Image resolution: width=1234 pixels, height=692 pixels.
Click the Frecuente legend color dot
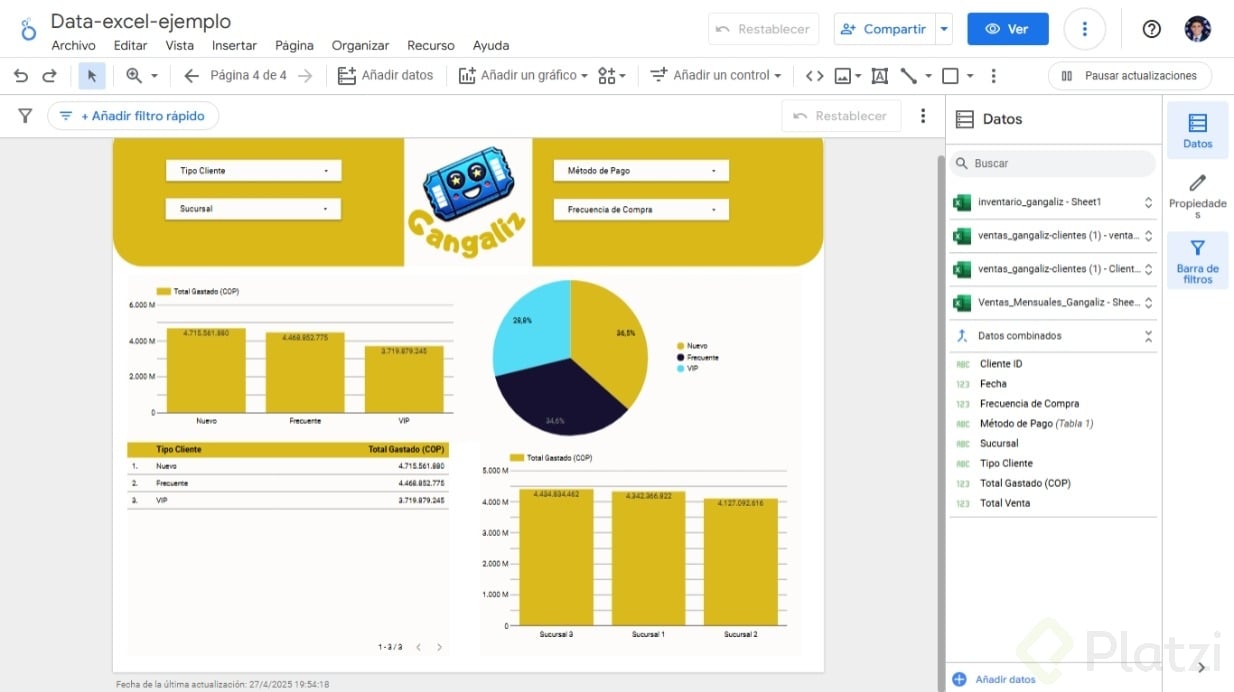(x=680, y=357)
